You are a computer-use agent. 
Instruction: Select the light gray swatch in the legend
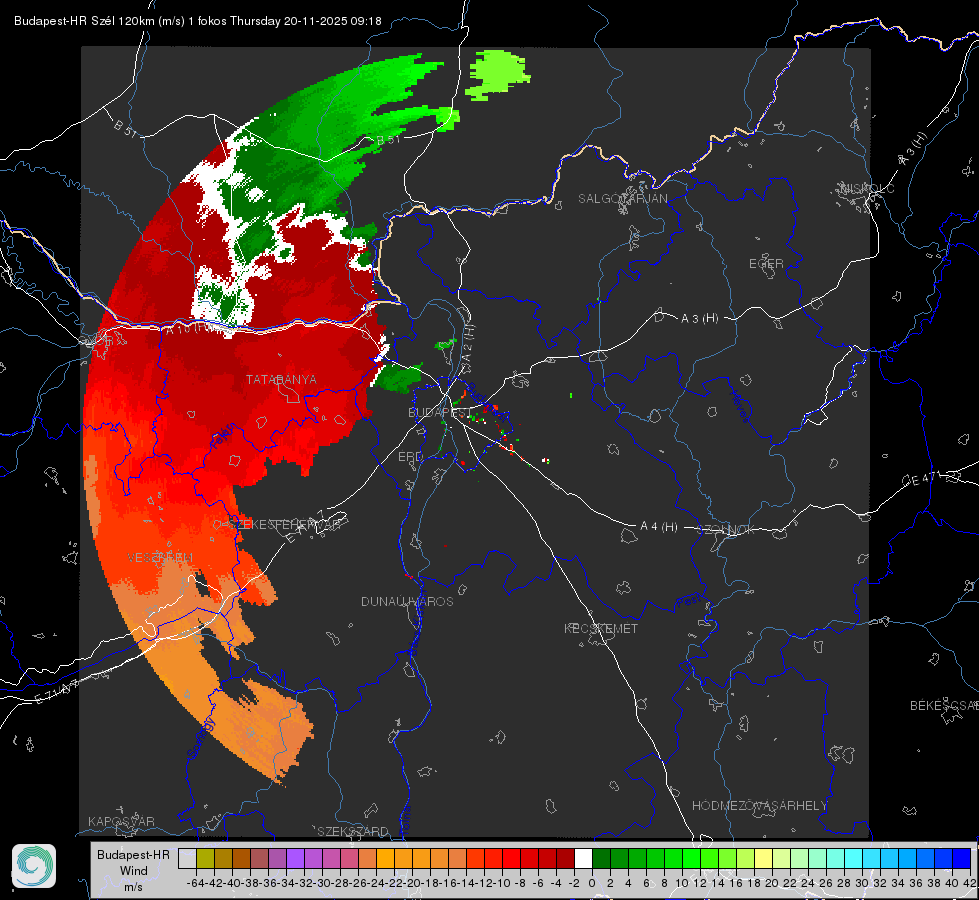click(x=187, y=859)
